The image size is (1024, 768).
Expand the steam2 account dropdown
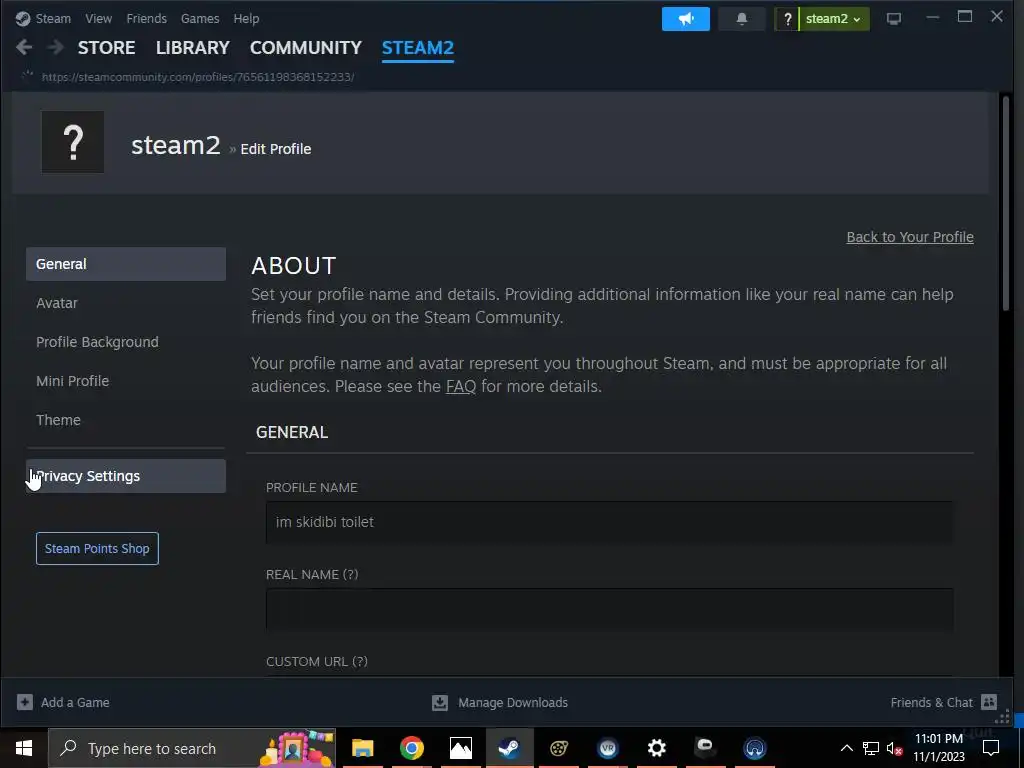833,18
